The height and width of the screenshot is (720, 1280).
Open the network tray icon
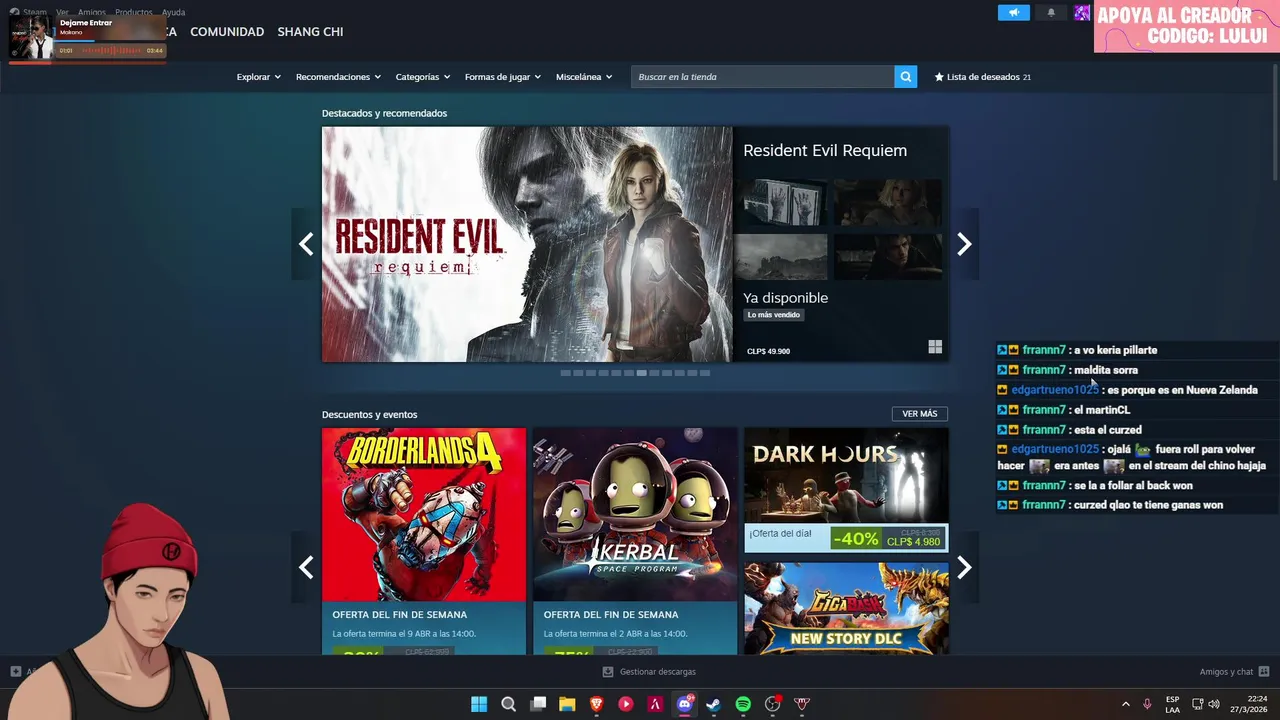click(x=1198, y=704)
